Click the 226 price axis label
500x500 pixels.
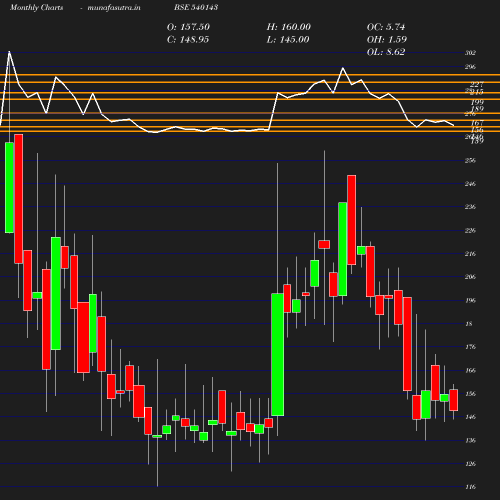point(470,230)
